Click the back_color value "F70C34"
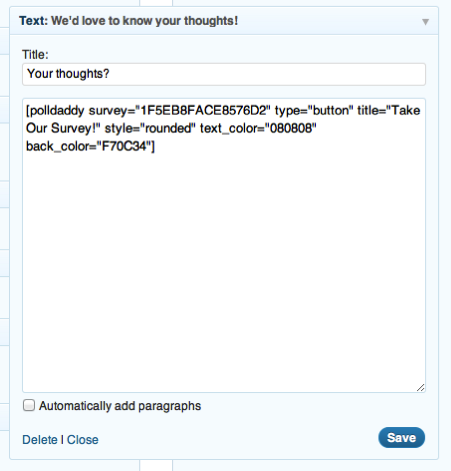 [124, 146]
